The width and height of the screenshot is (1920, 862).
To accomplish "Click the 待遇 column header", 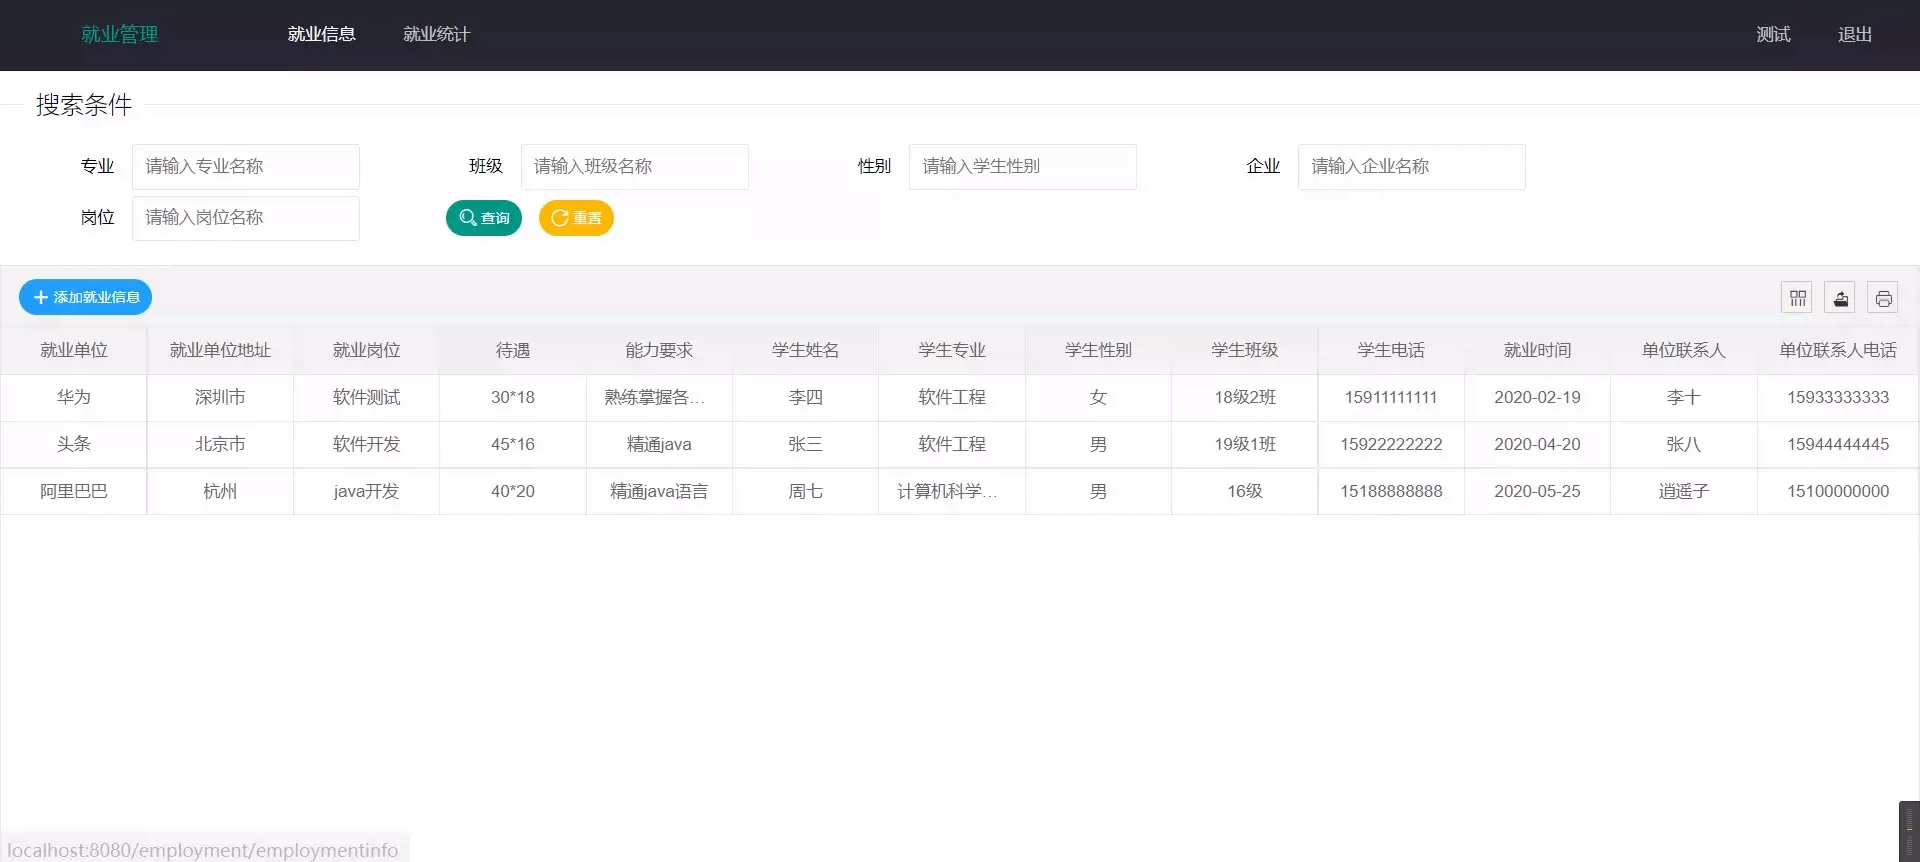I will pos(513,350).
